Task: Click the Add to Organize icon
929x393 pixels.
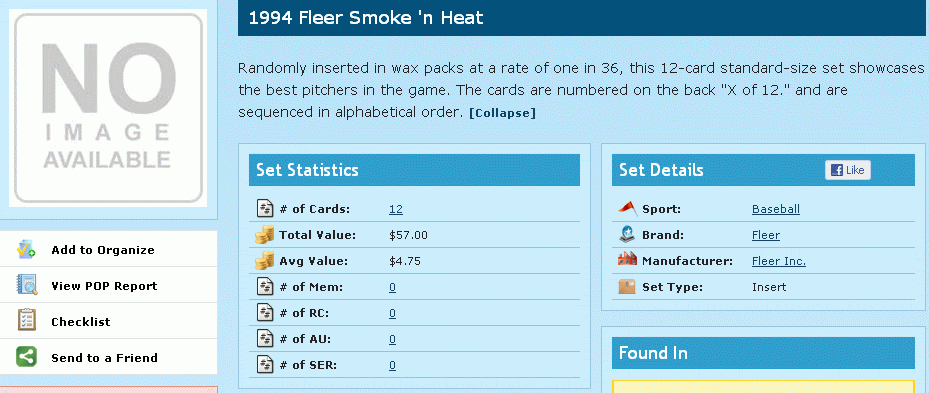Action: [x=27, y=250]
